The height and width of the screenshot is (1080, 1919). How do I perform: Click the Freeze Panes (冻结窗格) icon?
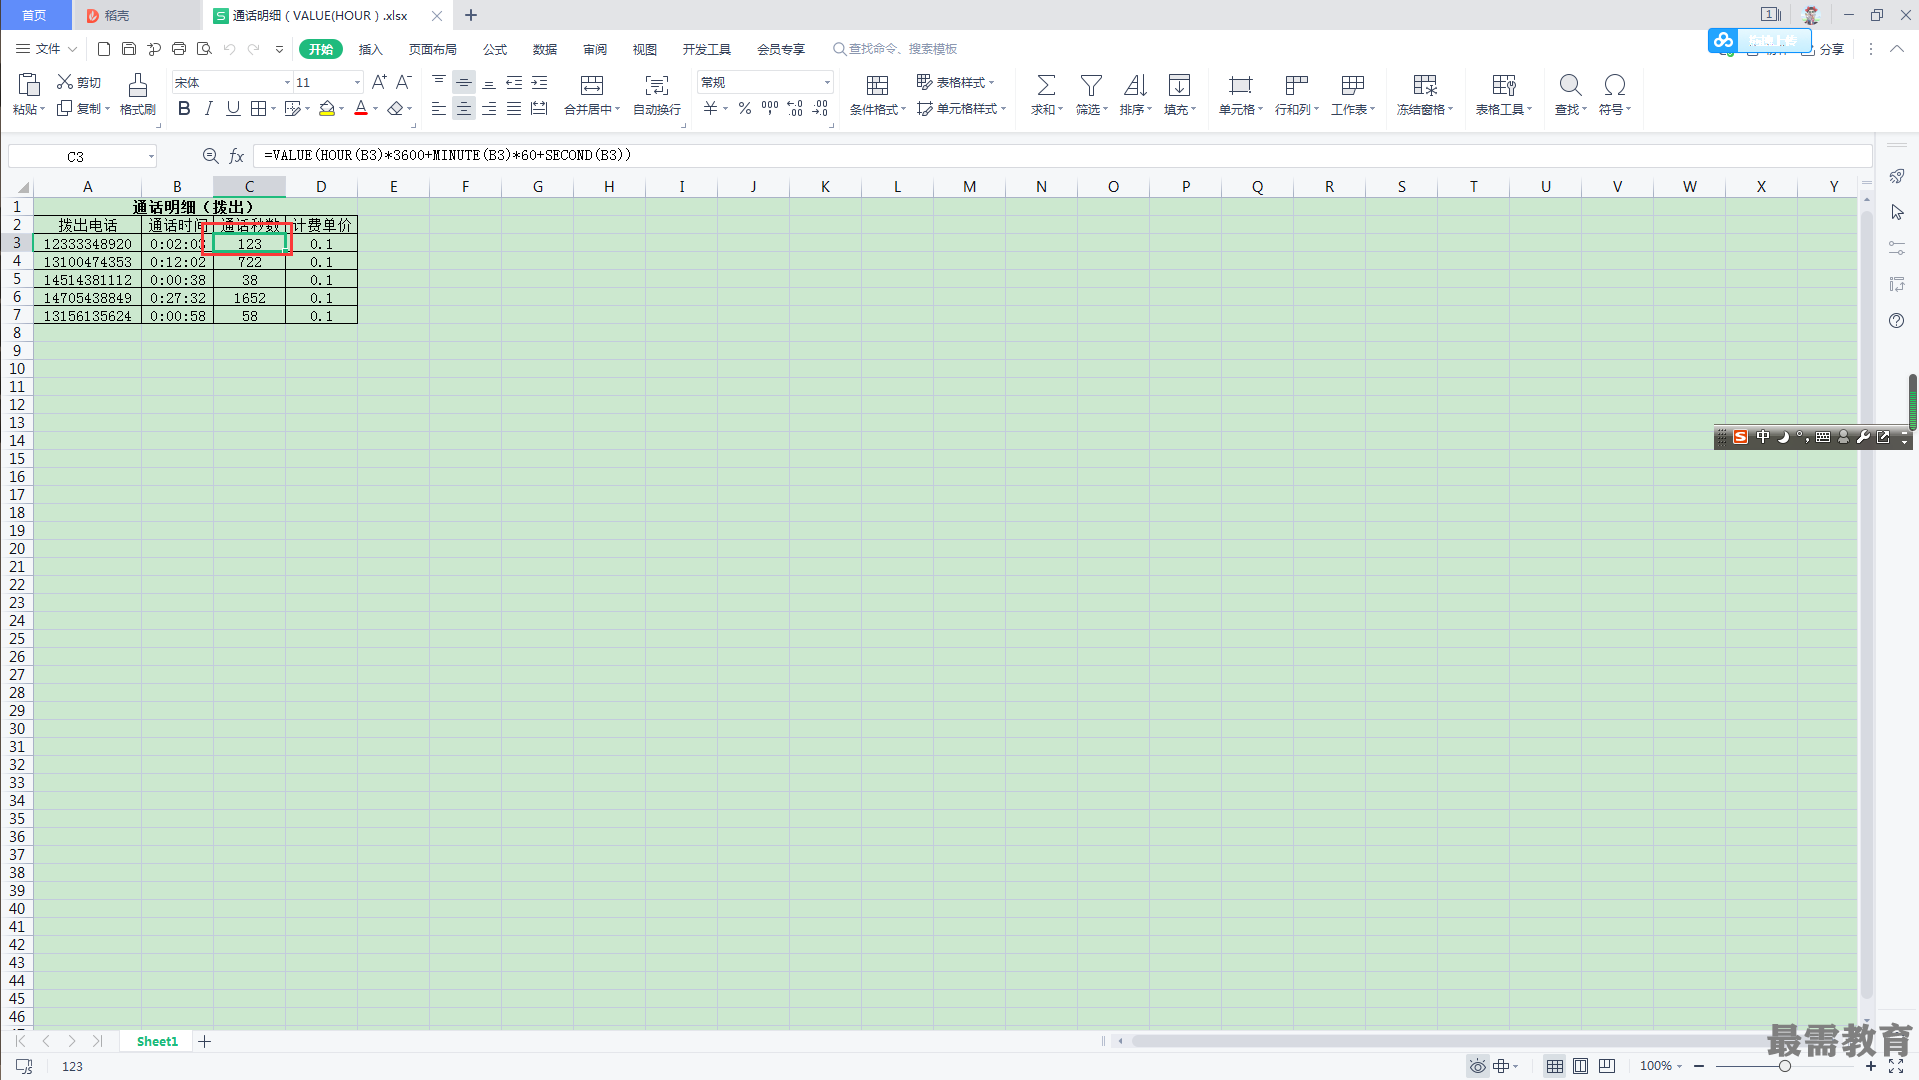1425,85
